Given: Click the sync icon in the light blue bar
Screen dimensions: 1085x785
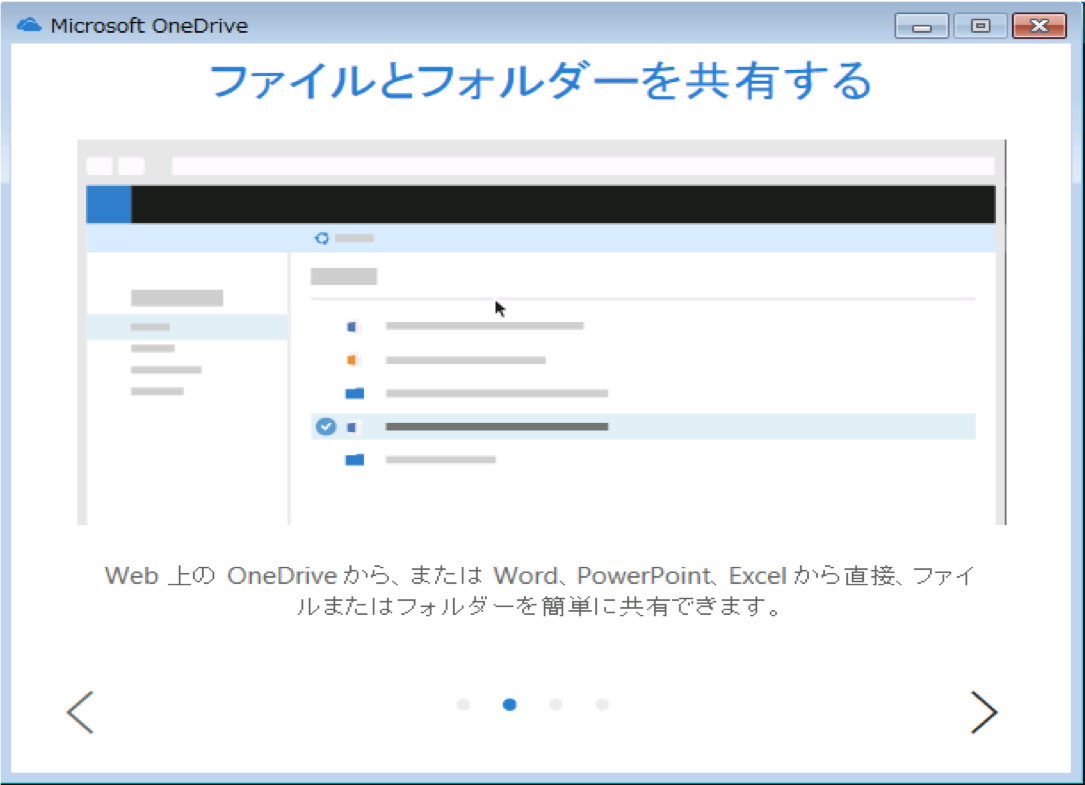Looking at the screenshot, I should pos(321,238).
